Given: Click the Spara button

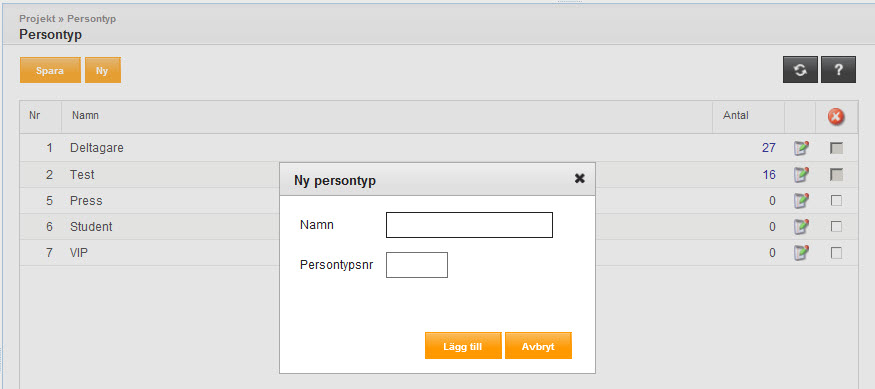Looking at the screenshot, I should click(x=50, y=70).
